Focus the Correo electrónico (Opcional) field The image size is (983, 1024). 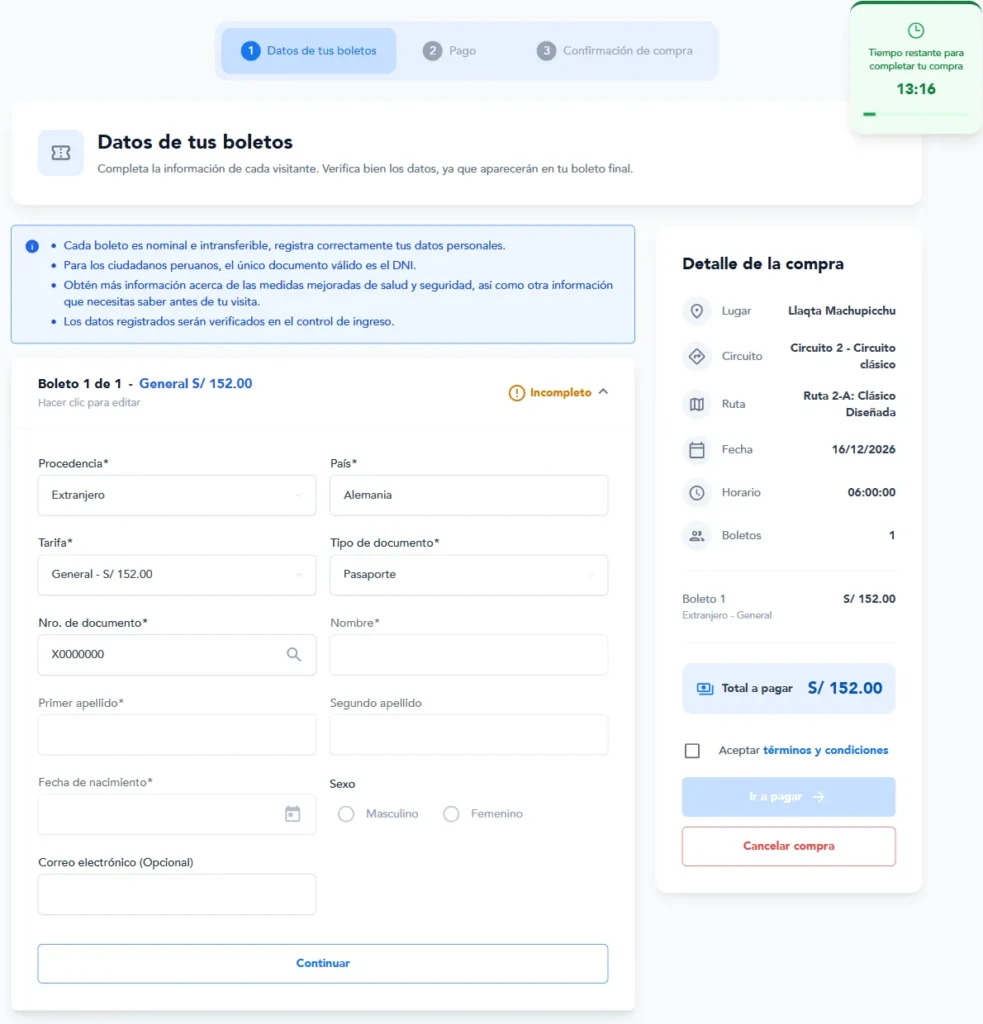177,894
